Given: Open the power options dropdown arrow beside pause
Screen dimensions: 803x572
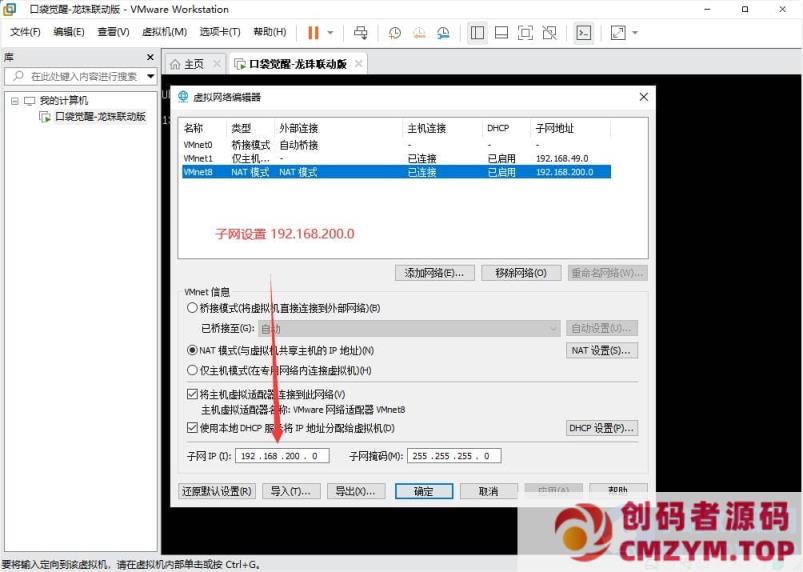Looking at the screenshot, I should (x=330, y=33).
